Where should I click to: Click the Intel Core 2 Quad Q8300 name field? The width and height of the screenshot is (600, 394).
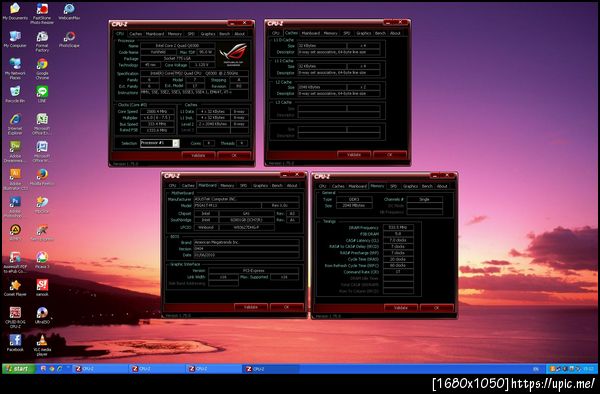(x=178, y=46)
